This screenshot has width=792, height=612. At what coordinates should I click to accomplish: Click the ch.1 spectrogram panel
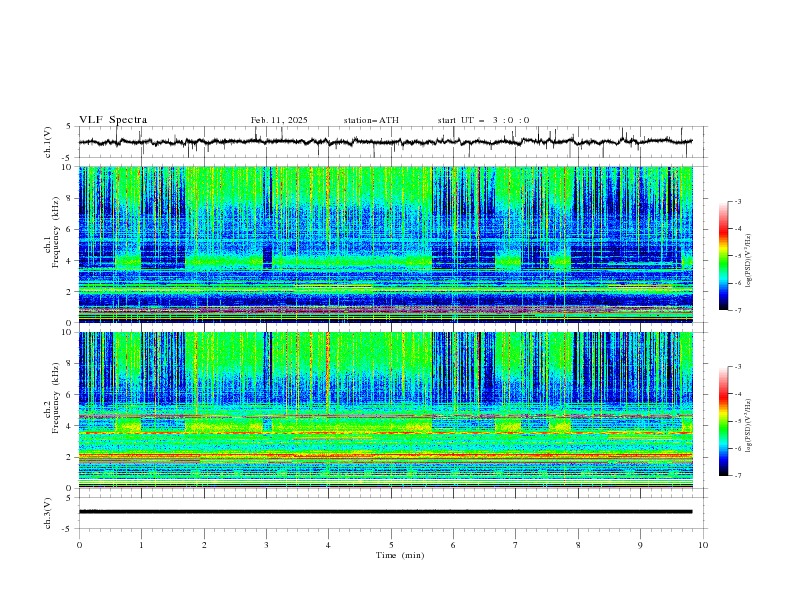tap(385, 244)
